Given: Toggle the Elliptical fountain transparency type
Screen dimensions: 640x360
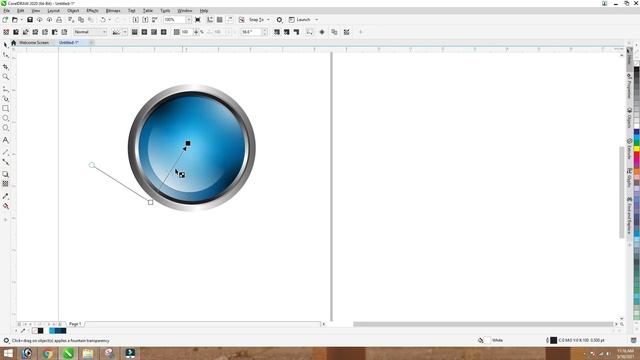Looking at the screenshot, I should tap(144, 32).
